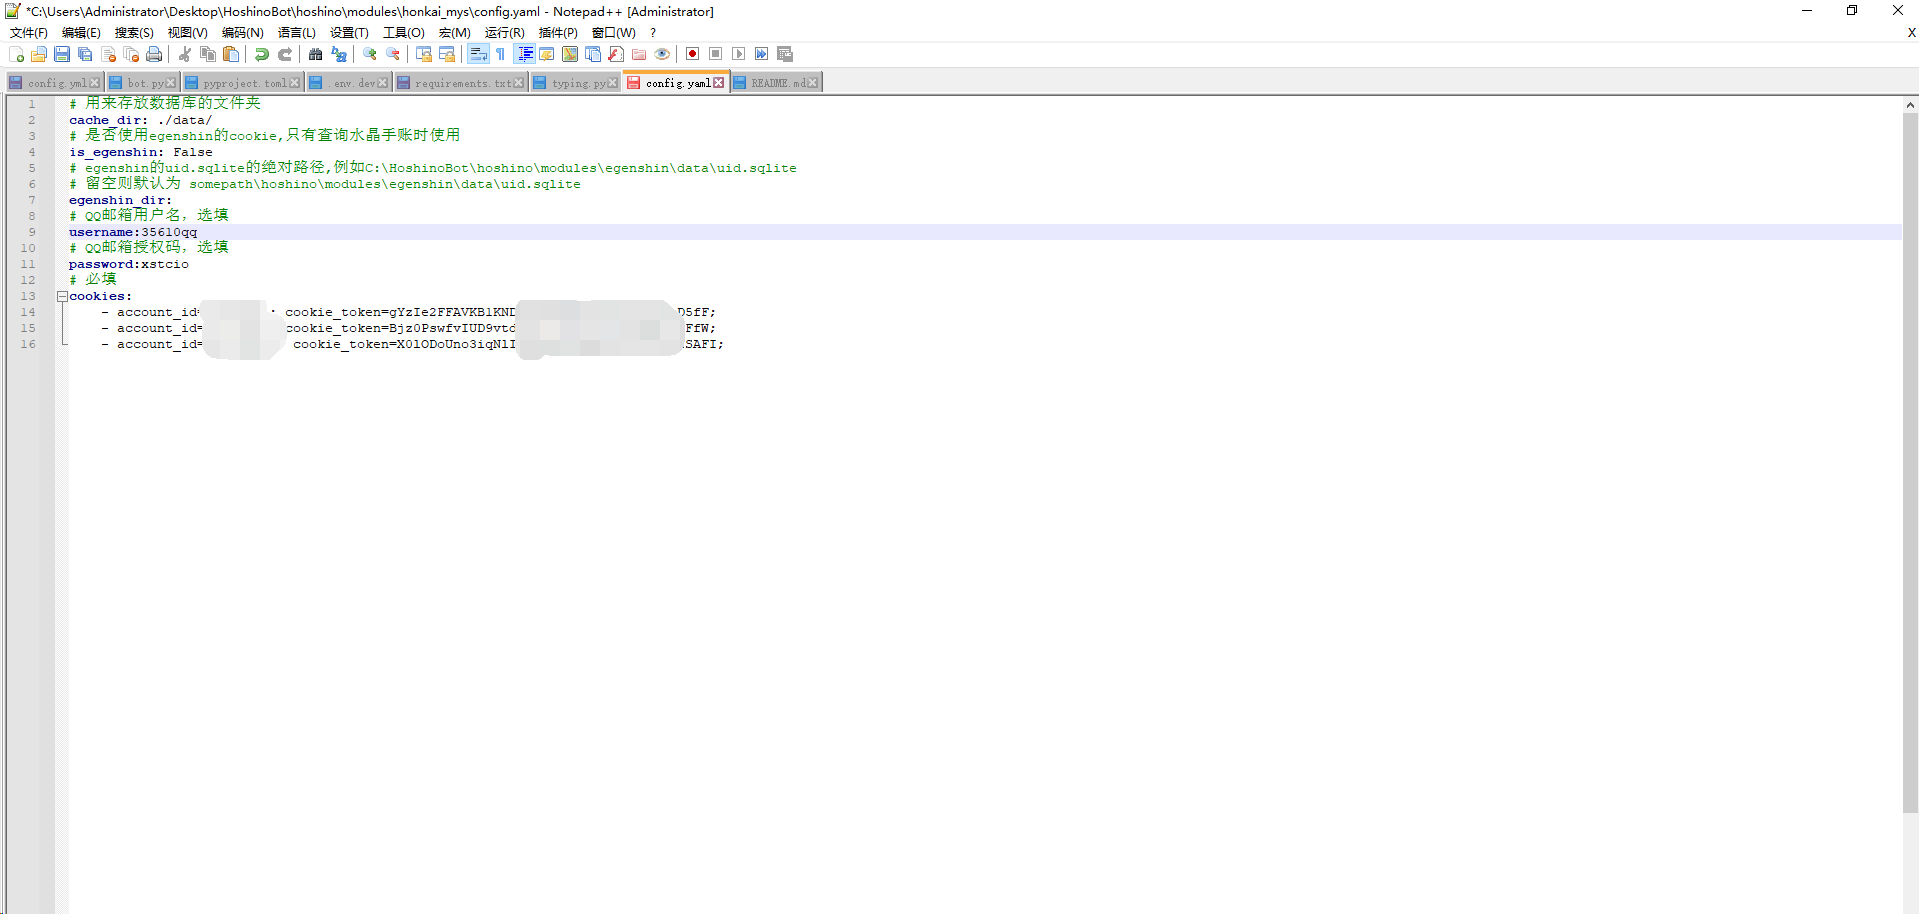
Task: Redo the last undone action
Action: [284, 54]
